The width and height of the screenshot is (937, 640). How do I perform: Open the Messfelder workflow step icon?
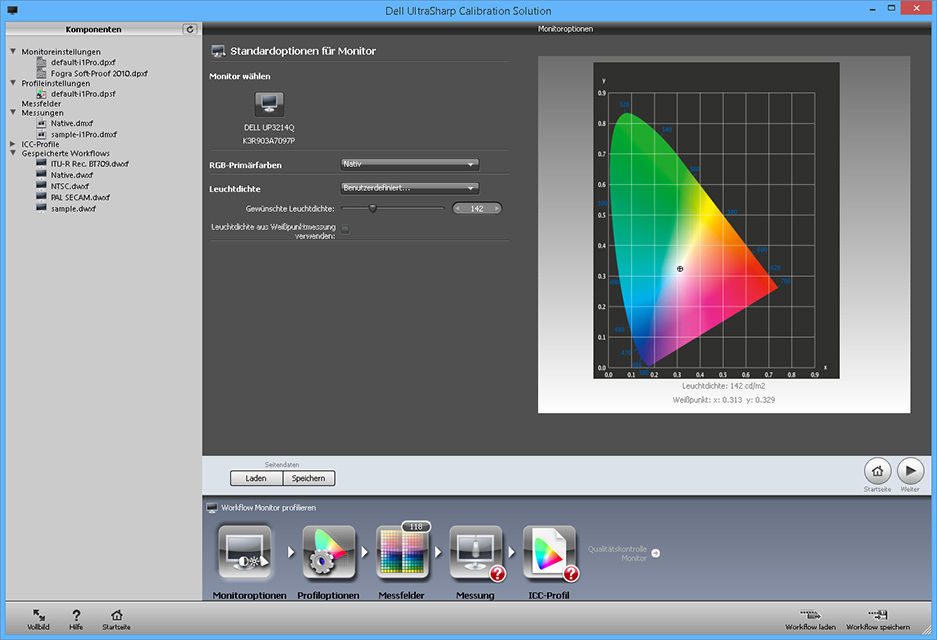[x=402, y=552]
